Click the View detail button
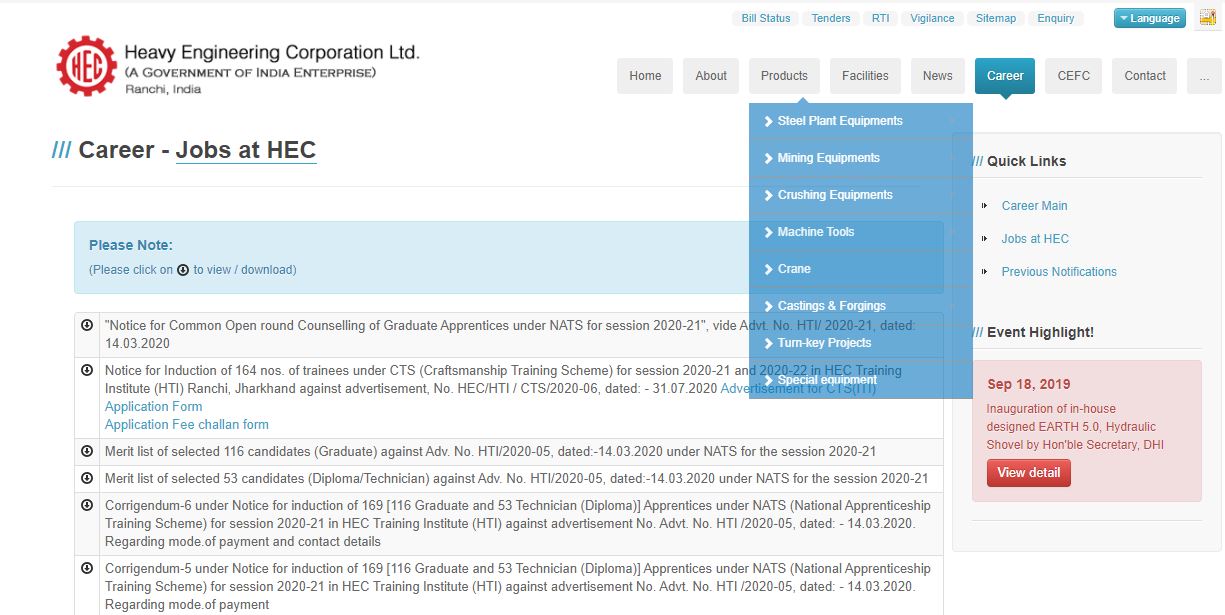 [1029, 473]
